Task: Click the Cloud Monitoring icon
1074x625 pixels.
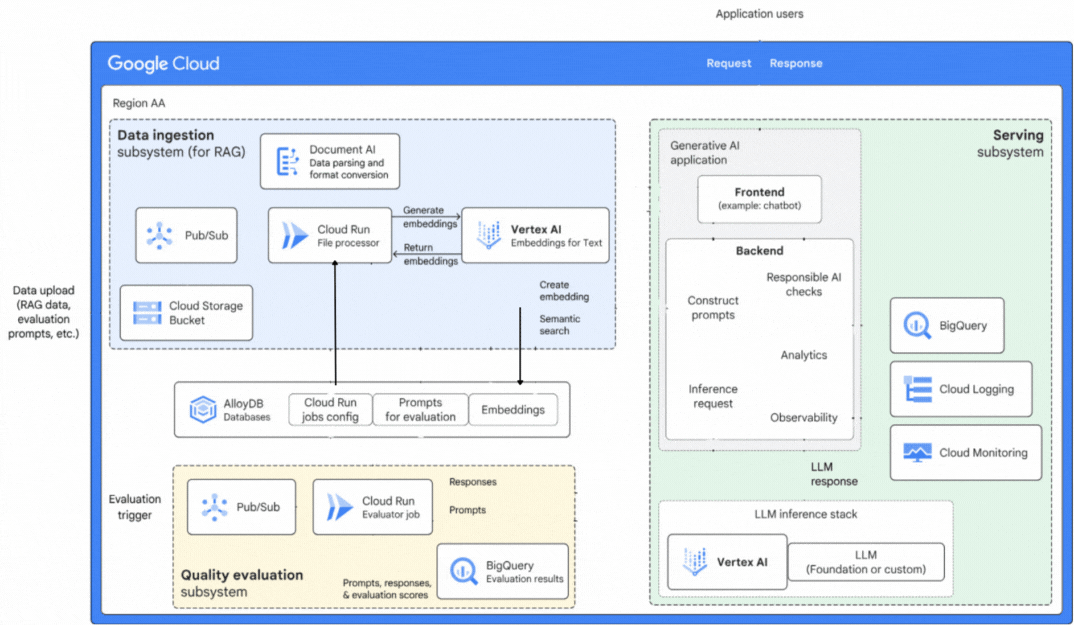Action: [x=917, y=453]
